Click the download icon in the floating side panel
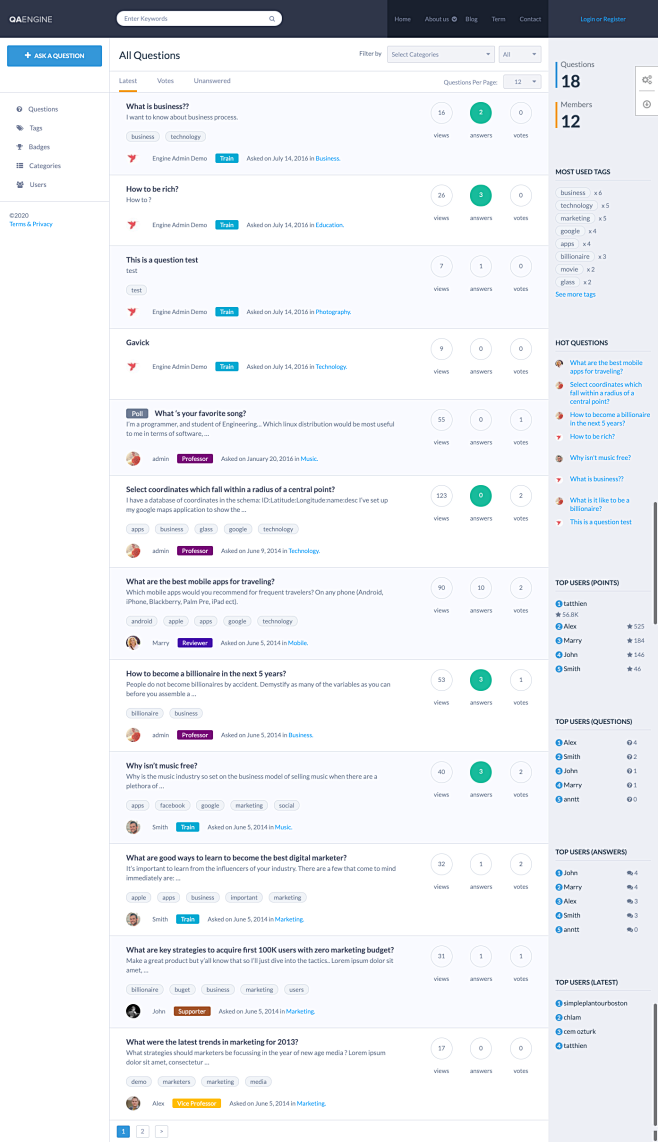 point(646,103)
